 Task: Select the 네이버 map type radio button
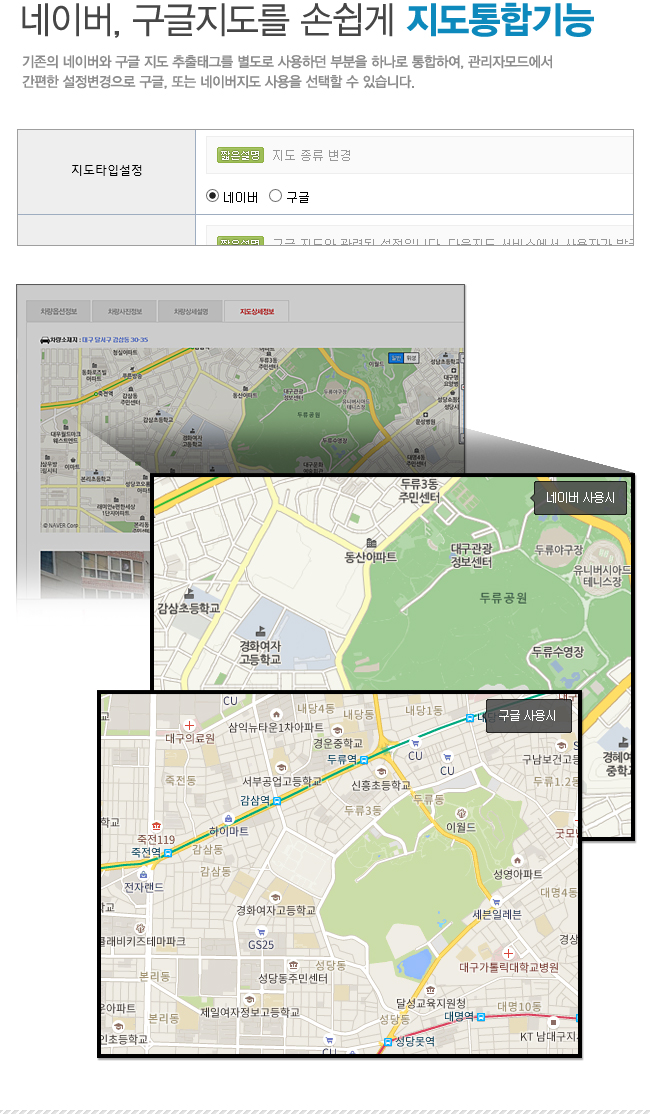[x=212, y=196]
